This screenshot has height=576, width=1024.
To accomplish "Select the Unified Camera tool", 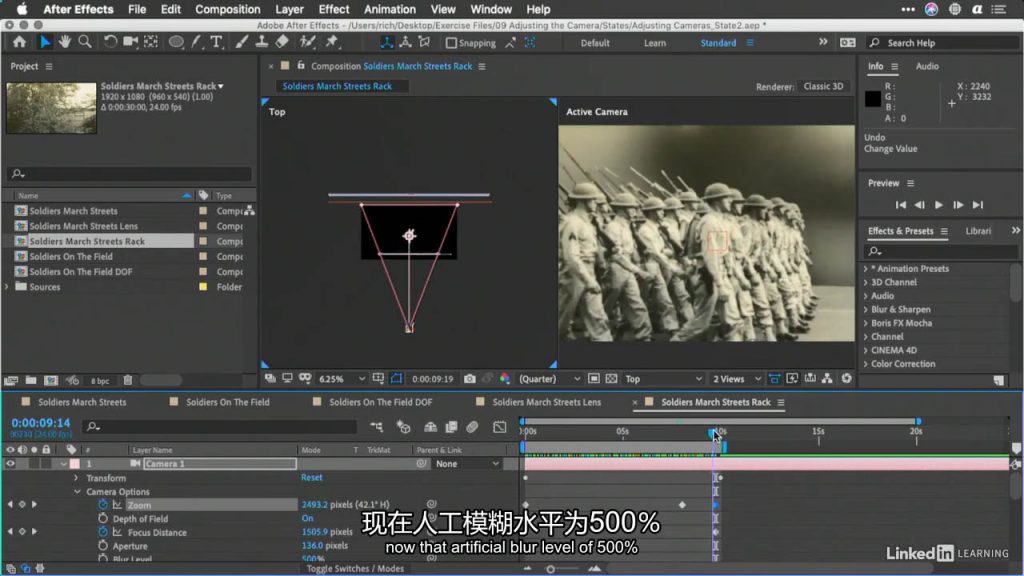I will coord(131,42).
